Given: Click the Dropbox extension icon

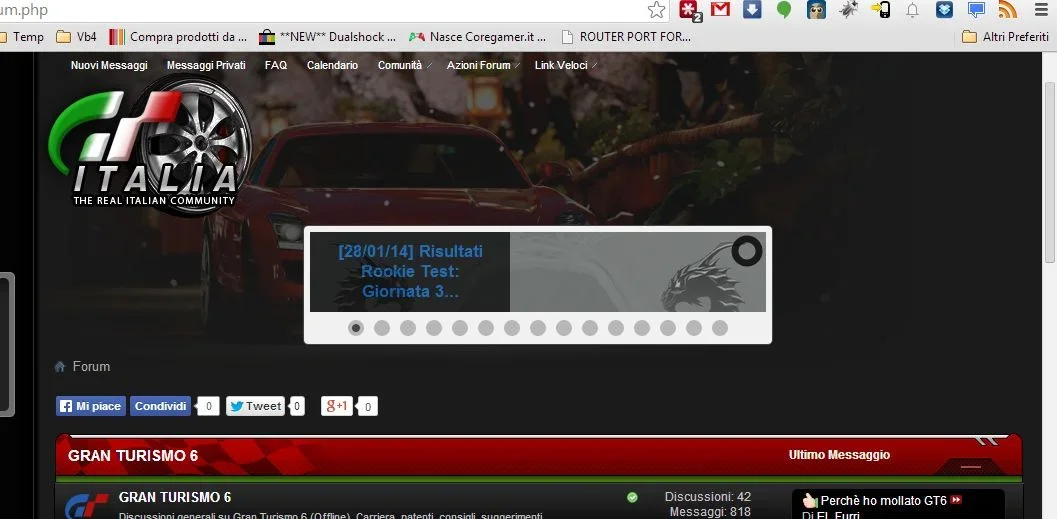Looking at the screenshot, I should point(944,9).
